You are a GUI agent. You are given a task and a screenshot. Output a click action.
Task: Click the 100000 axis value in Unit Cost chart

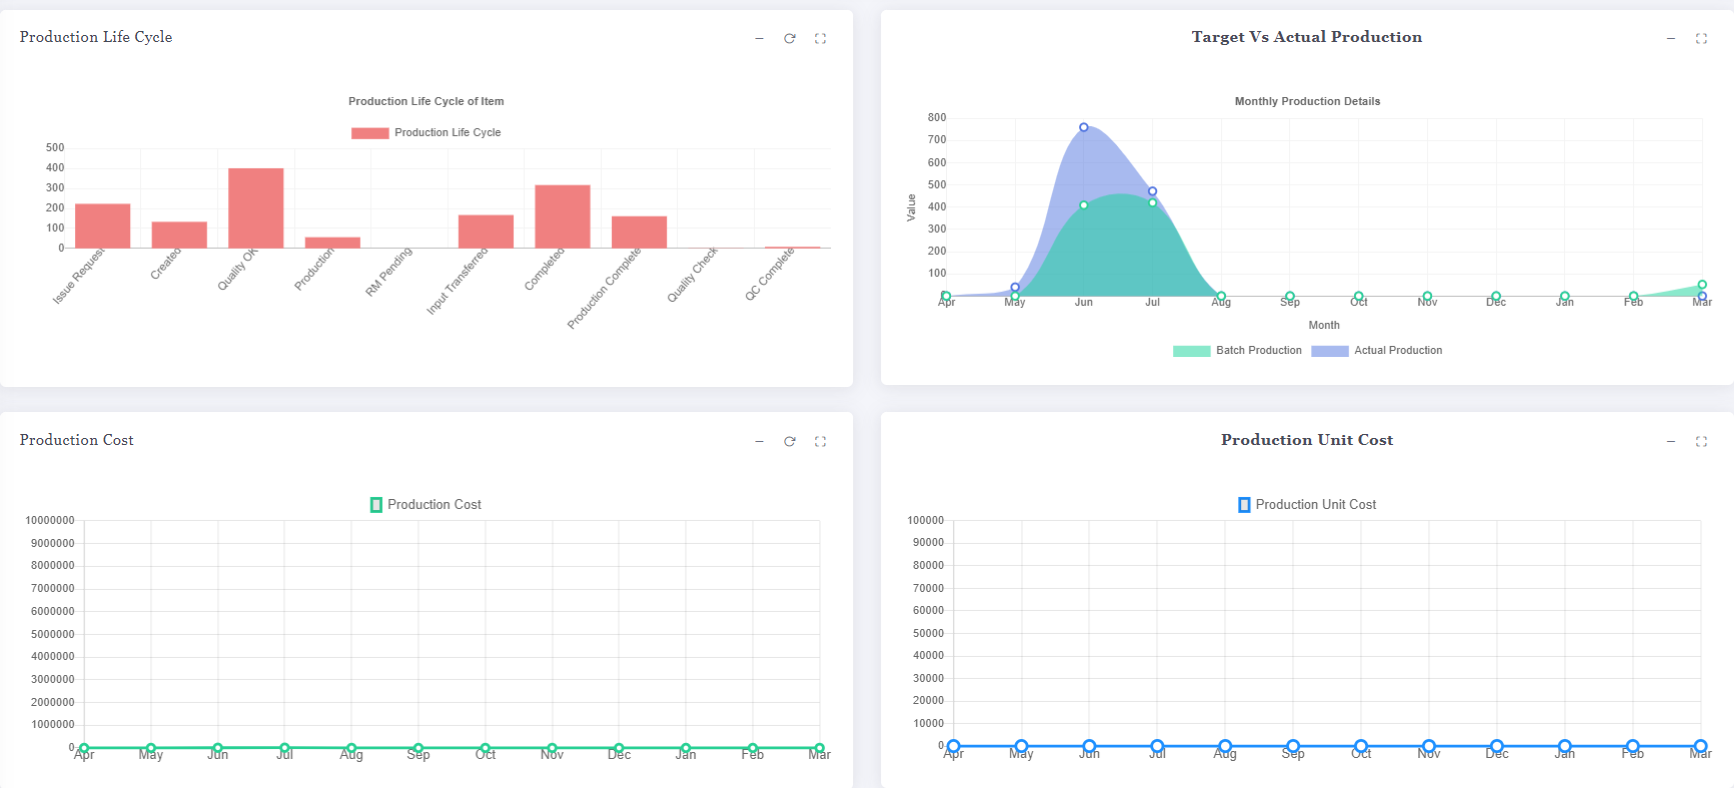tap(926, 521)
